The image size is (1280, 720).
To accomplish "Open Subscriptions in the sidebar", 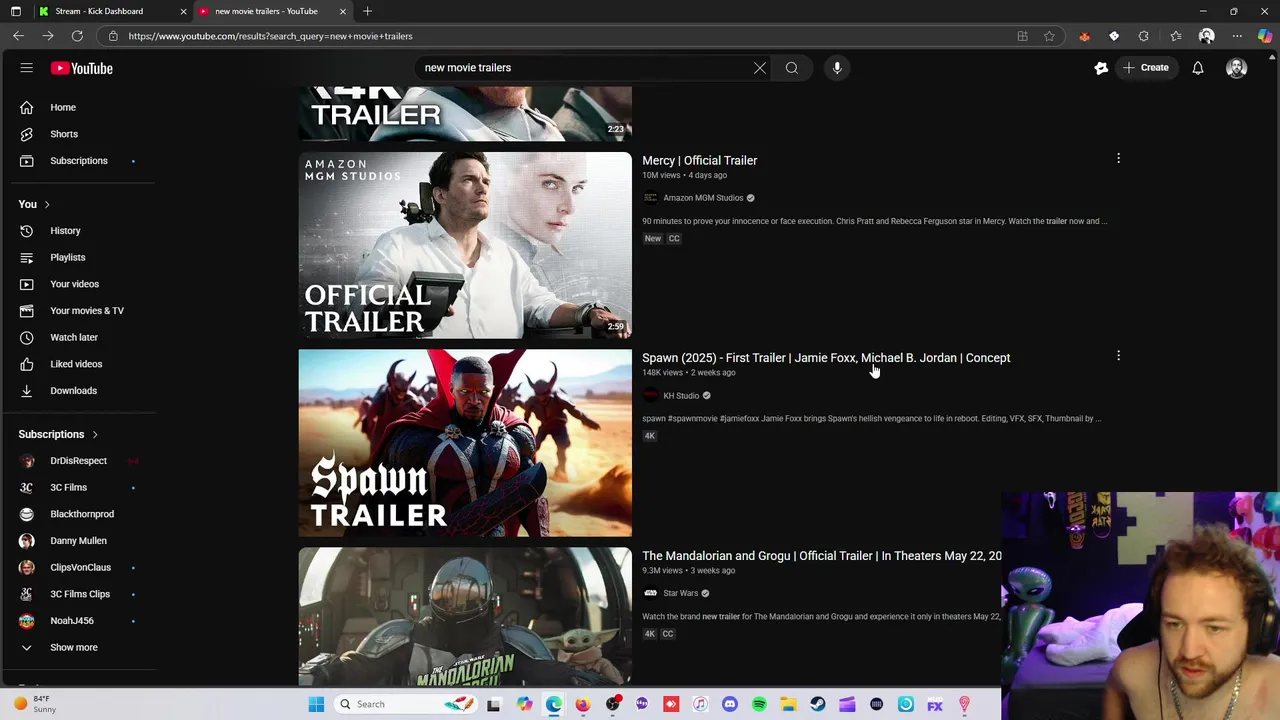I will (x=80, y=160).
